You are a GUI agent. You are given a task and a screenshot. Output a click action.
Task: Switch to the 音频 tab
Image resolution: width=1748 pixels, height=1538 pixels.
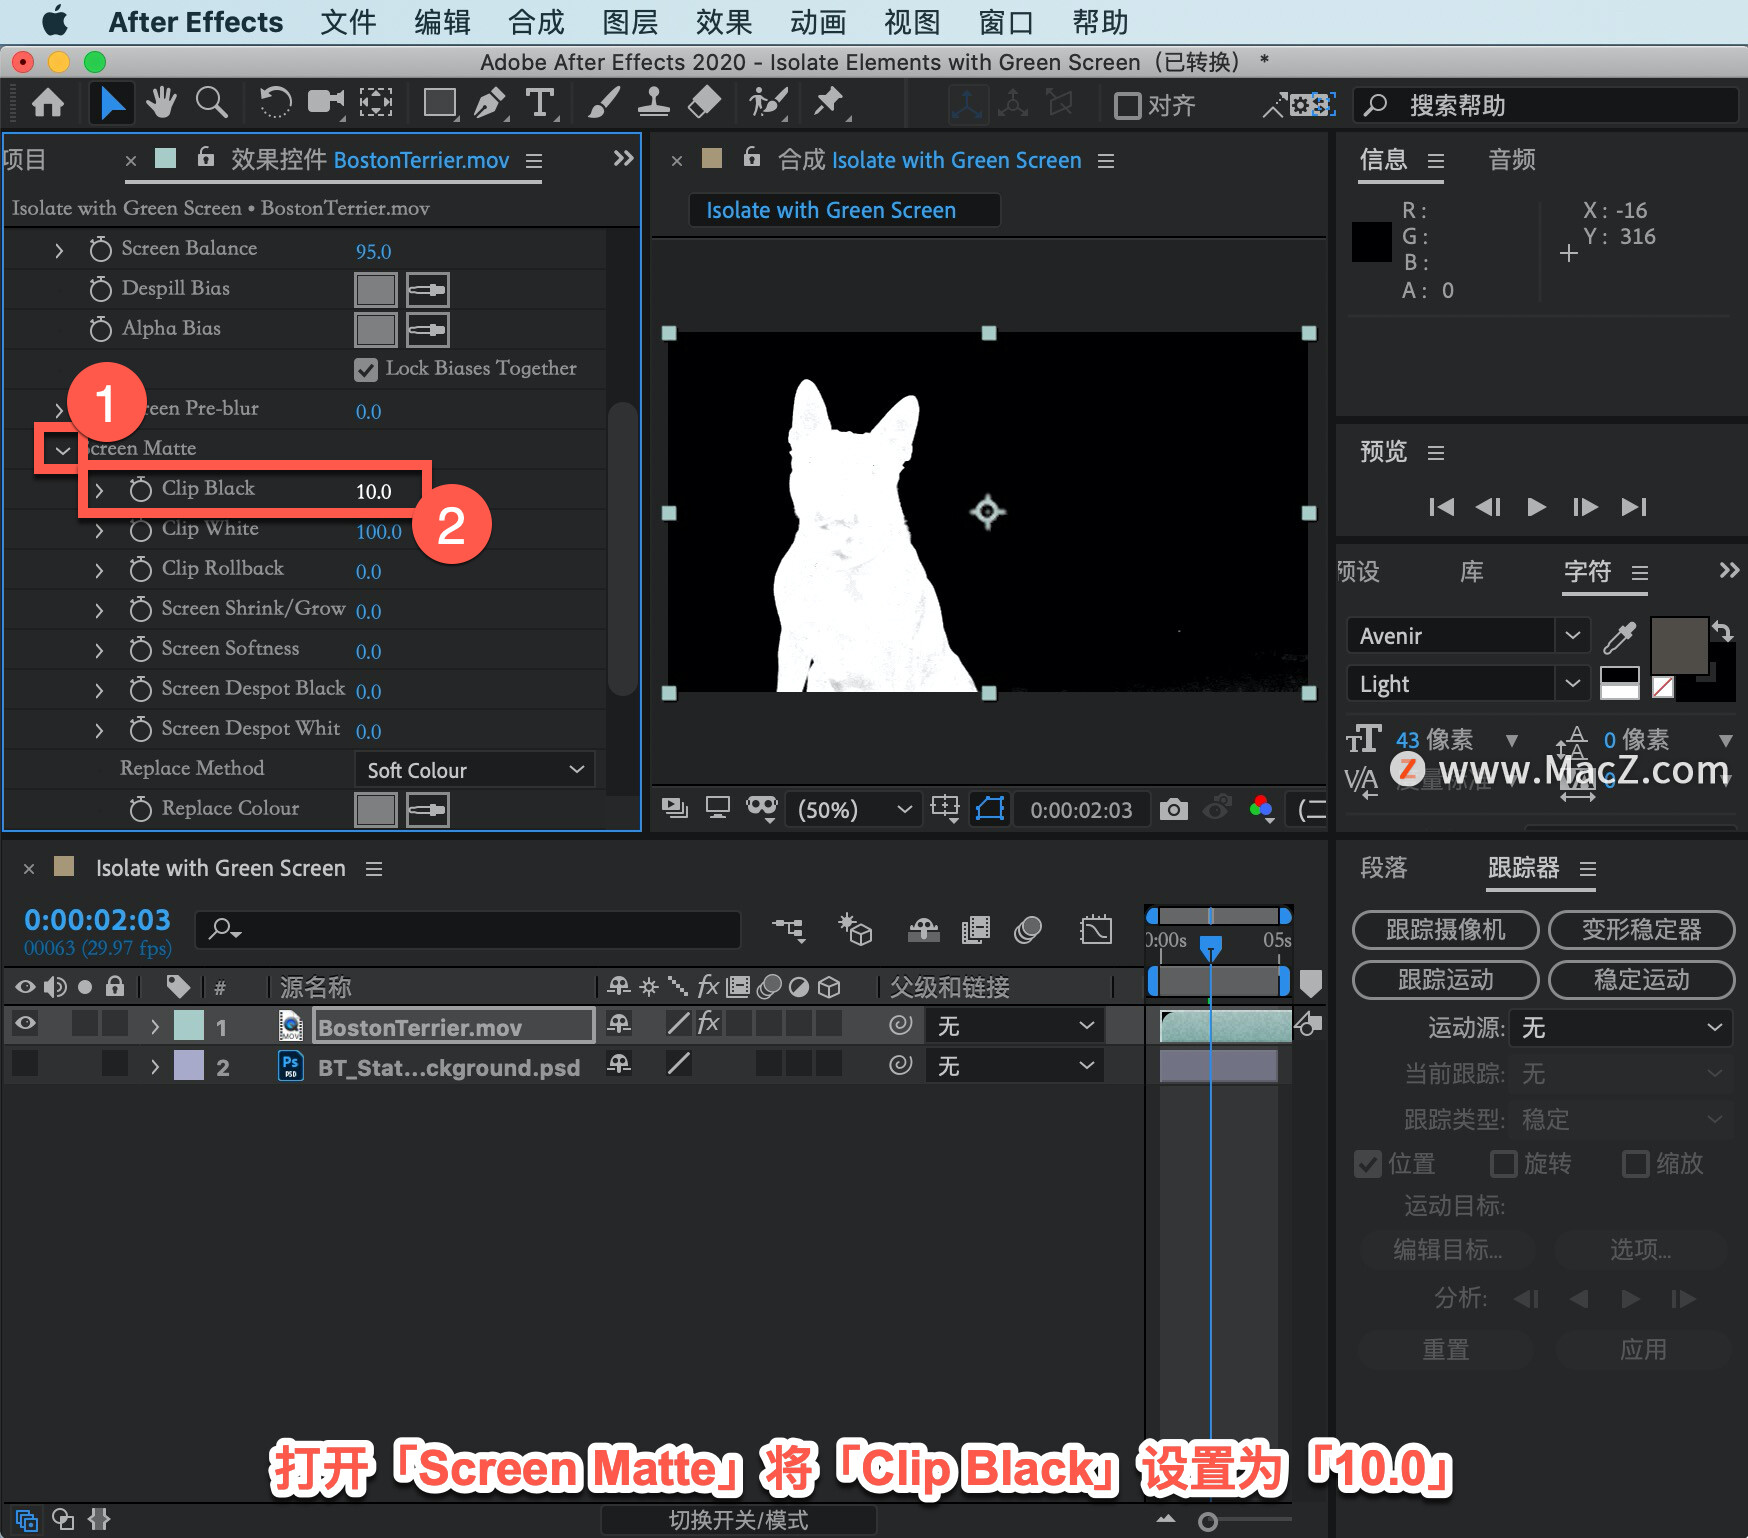1511,159
